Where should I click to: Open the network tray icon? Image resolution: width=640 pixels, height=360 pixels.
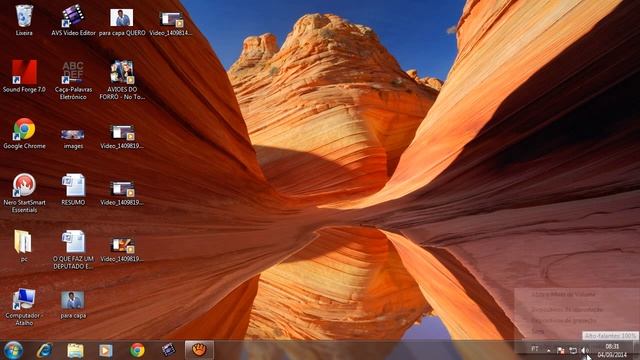(573, 351)
